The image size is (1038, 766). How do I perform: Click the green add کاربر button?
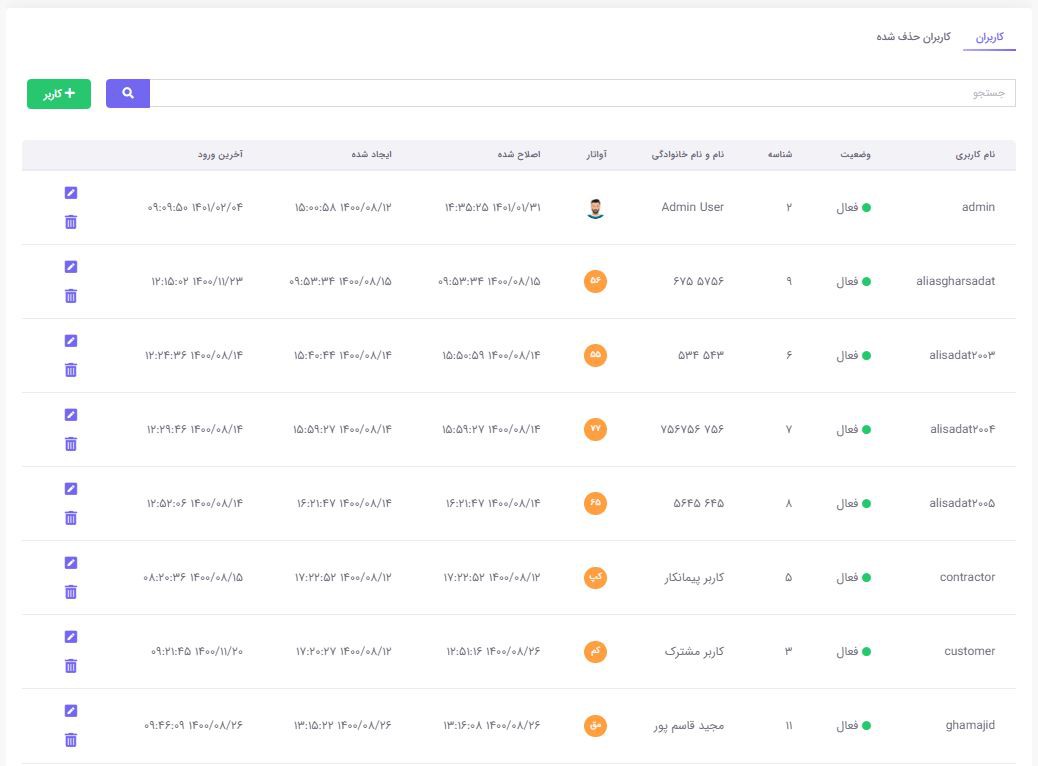(59, 93)
